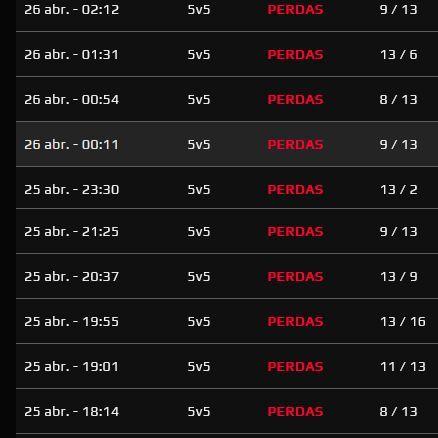The width and height of the screenshot is (438, 438).
Task: Click the 13 / 9 score
Action: (399, 276)
